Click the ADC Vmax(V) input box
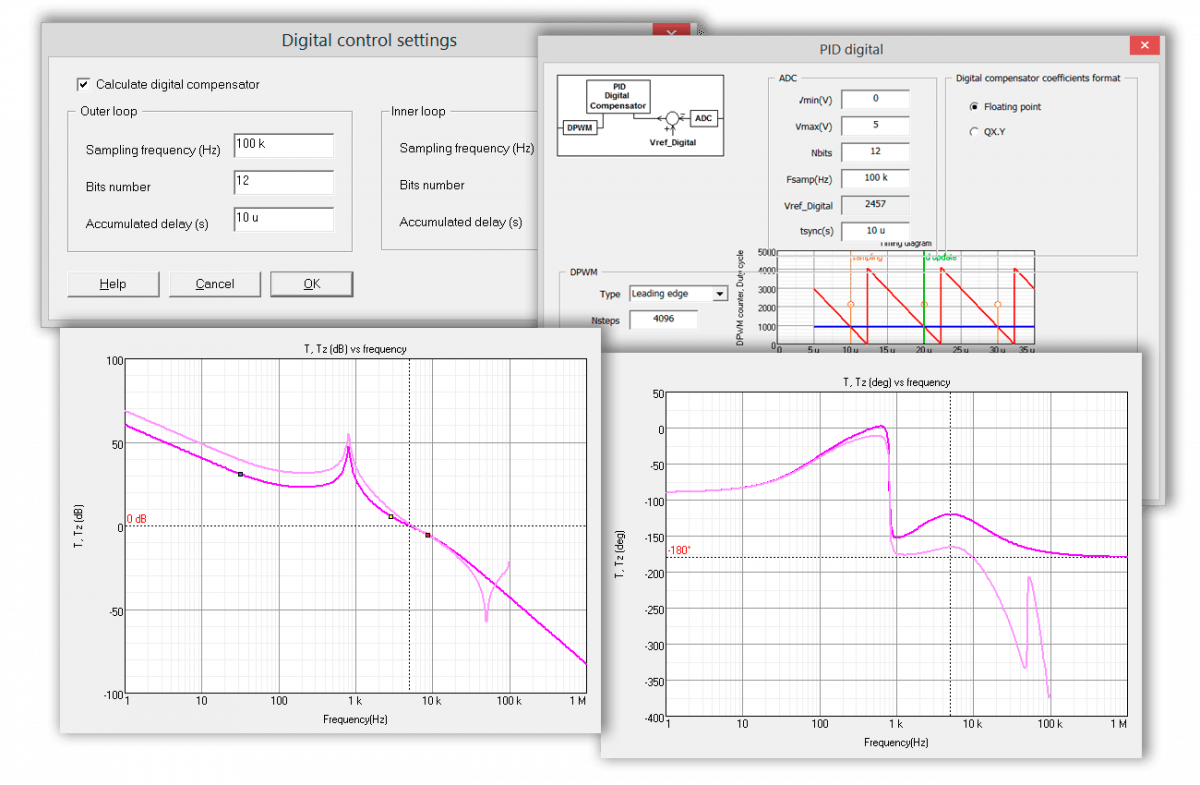The height and width of the screenshot is (785, 1200). click(x=875, y=126)
